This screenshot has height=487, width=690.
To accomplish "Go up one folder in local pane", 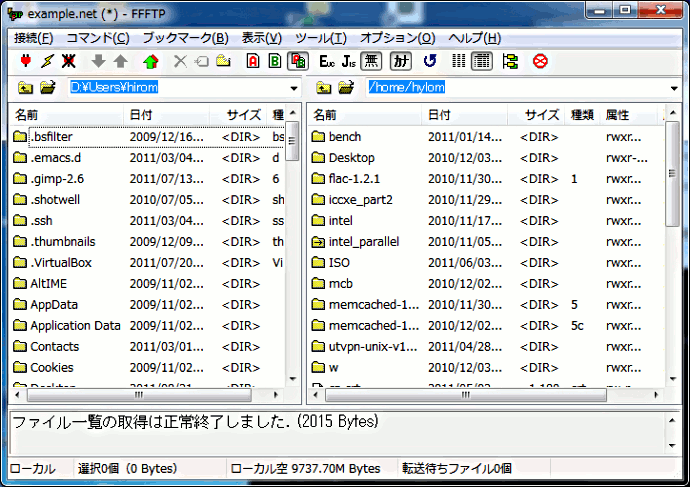I will point(25,88).
